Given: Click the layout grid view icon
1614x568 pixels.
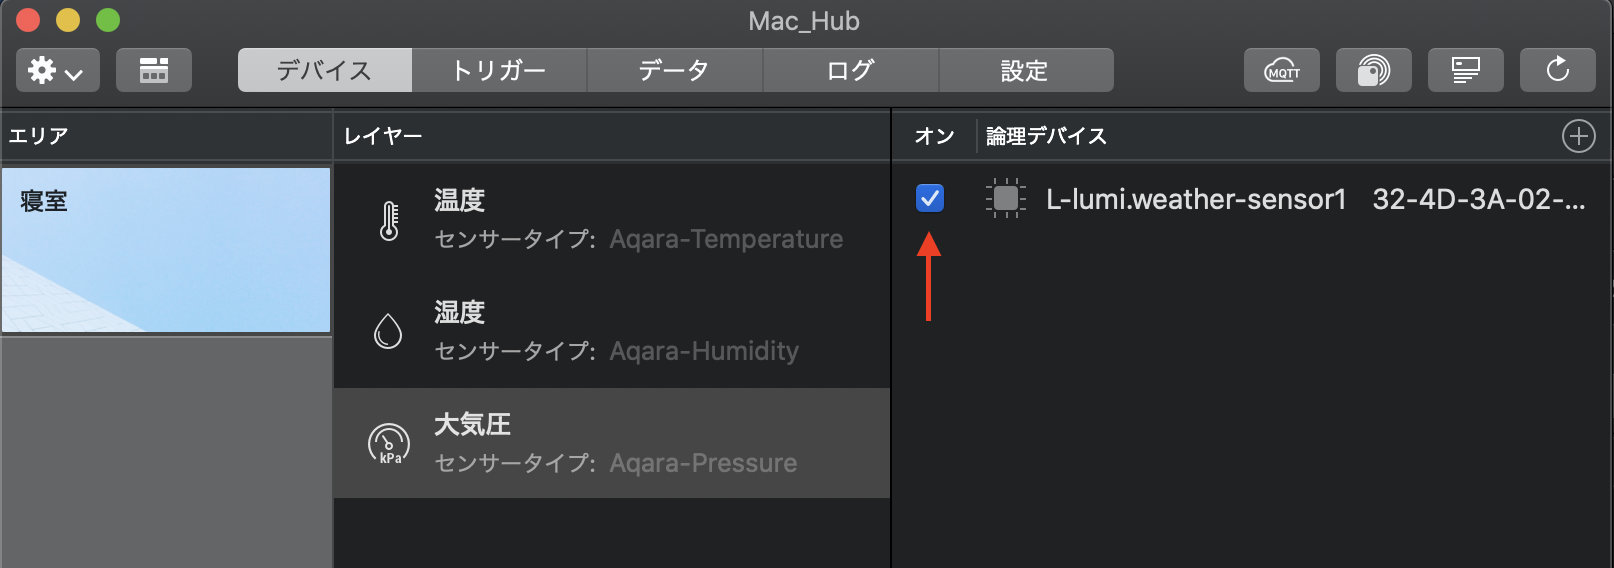Looking at the screenshot, I should pos(154,70).
